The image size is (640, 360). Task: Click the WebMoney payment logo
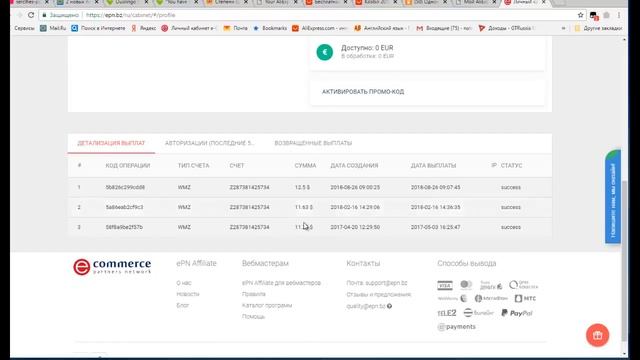point(452,298)
